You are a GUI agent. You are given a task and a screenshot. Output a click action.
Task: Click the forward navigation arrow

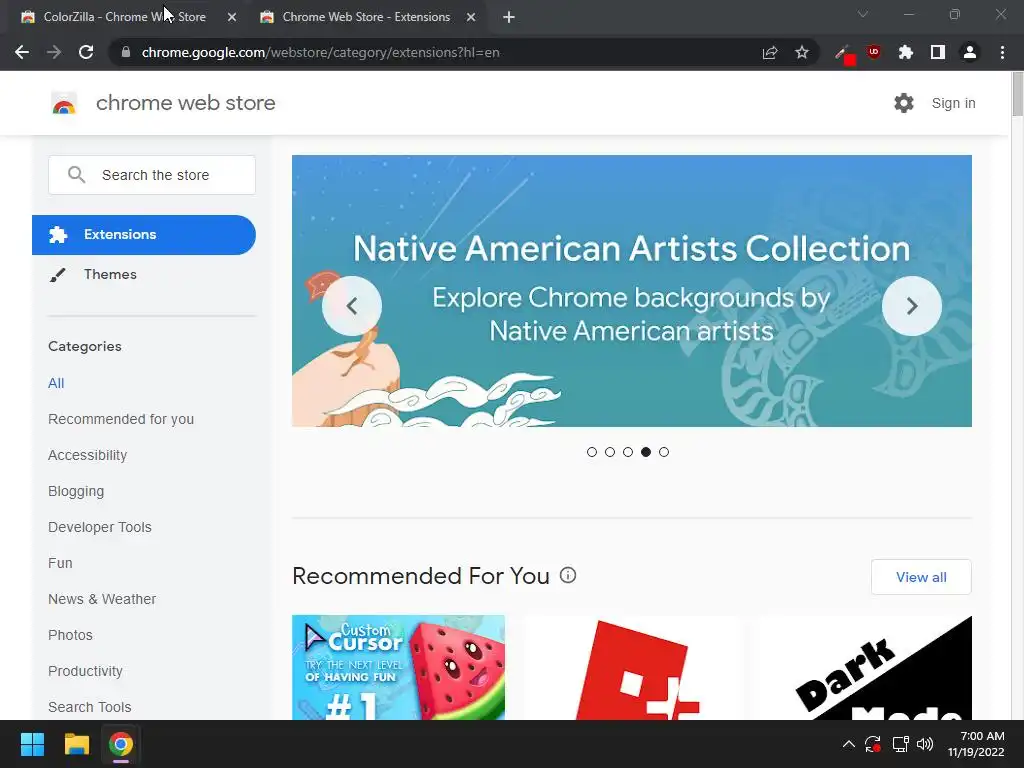click(x=54, y=52)
